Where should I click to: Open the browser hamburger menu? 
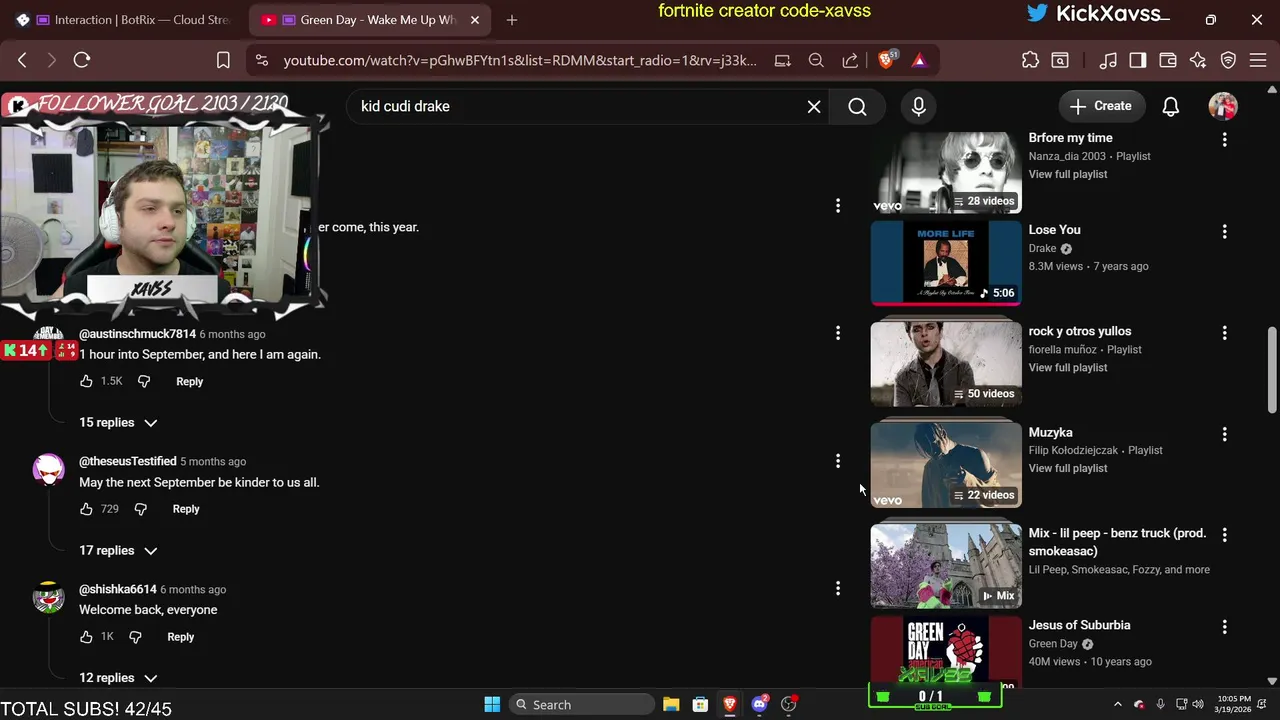pyautogui.click(x=1259, y=60)
